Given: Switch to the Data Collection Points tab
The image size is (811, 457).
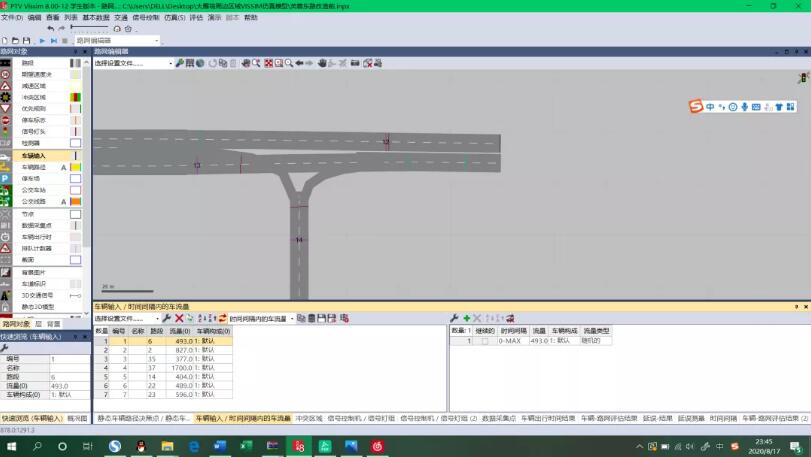Looking at the screenshot, I should coord(499,418).
